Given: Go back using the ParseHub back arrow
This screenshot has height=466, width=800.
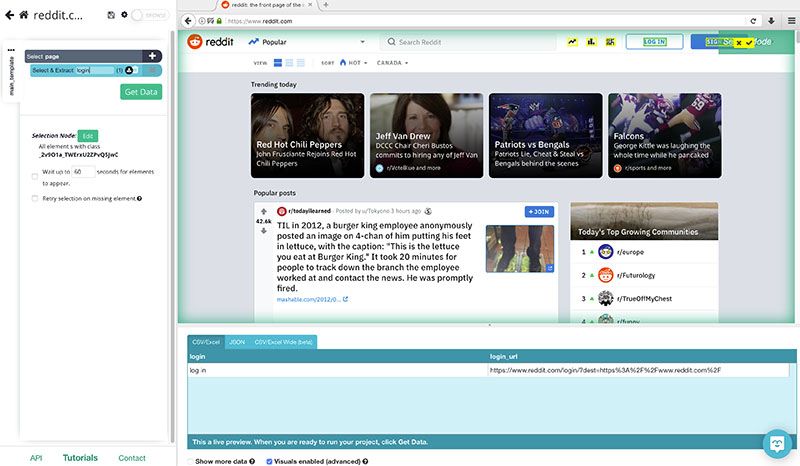Looking at the screenshot, I should (x=9, y=15).
